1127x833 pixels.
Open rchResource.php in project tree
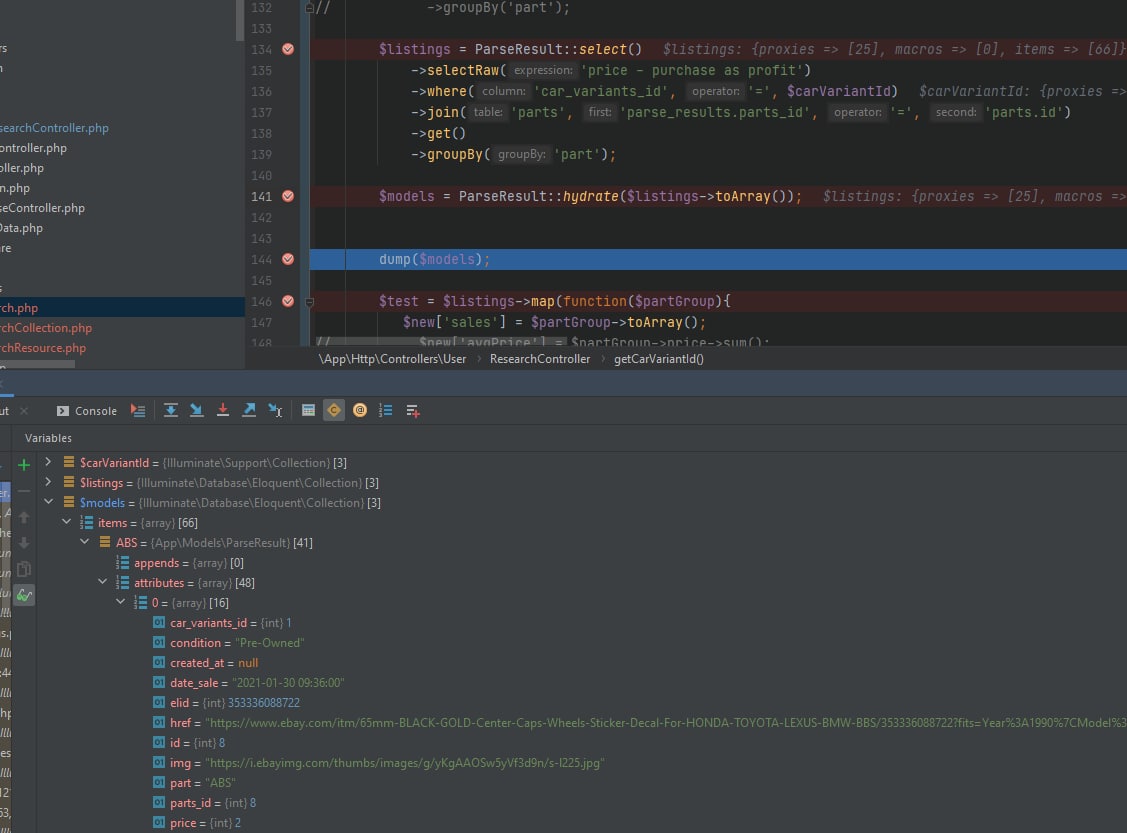point(43,348)
